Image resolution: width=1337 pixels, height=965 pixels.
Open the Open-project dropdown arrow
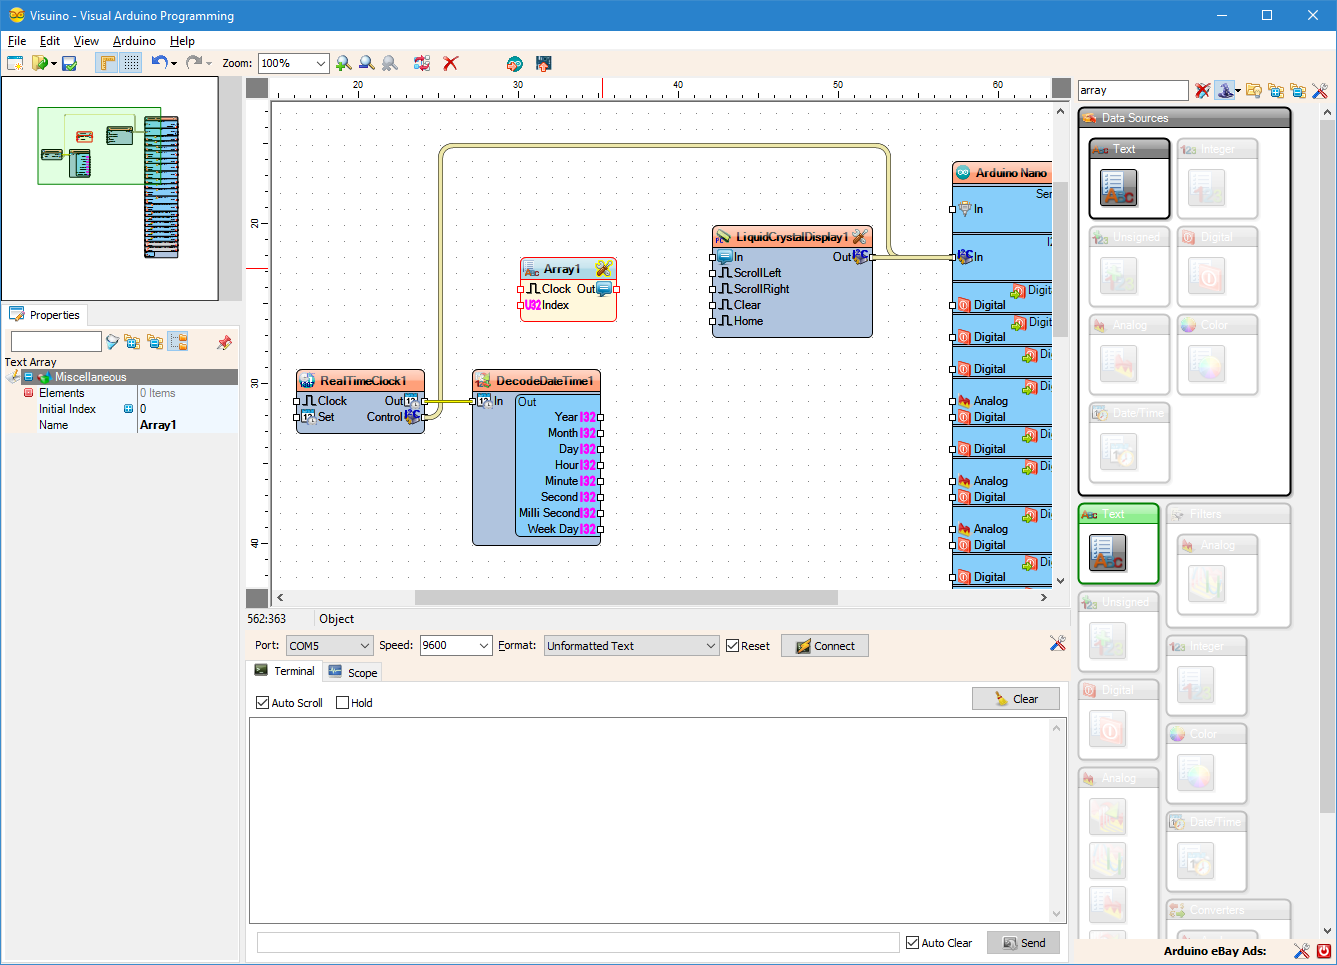53,64
